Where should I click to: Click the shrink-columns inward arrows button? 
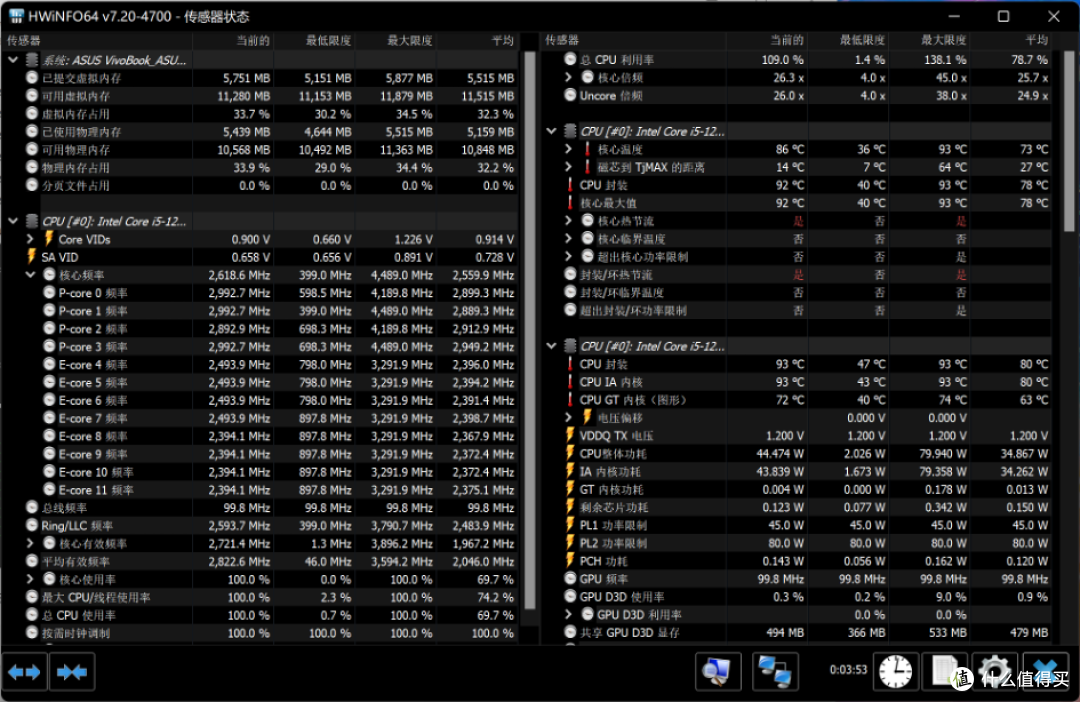[x=72, y=672]
